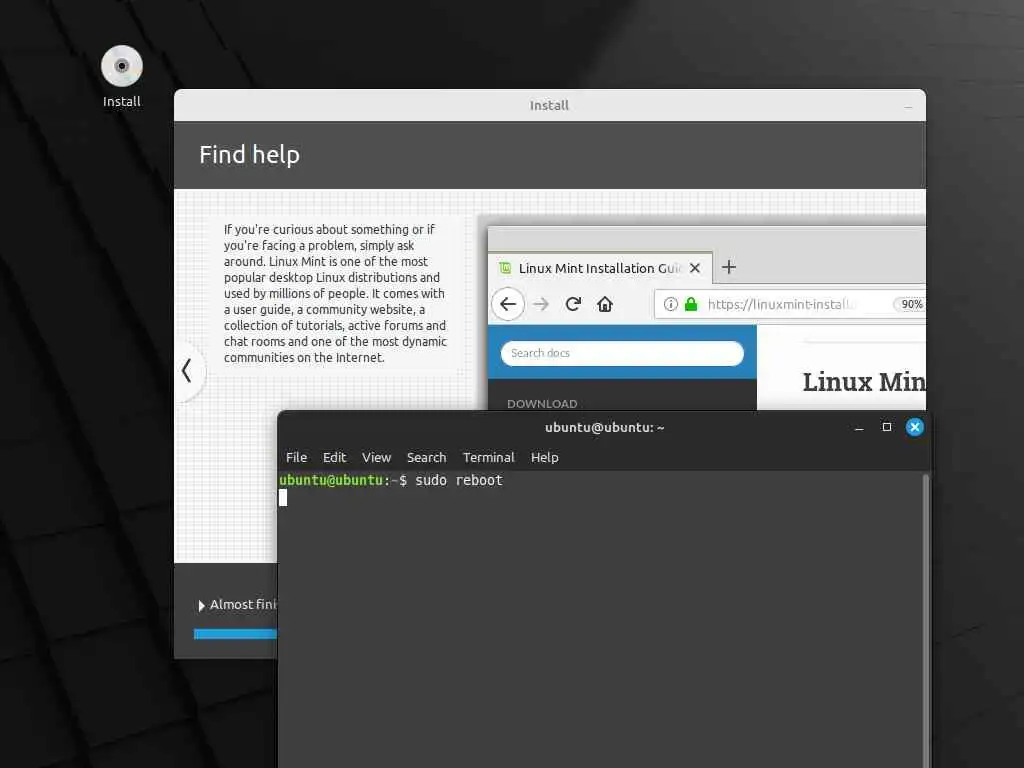The width and height of the screenshot is (1024, 768).
Task: Click the new tab plus icon
Action: 729,267
